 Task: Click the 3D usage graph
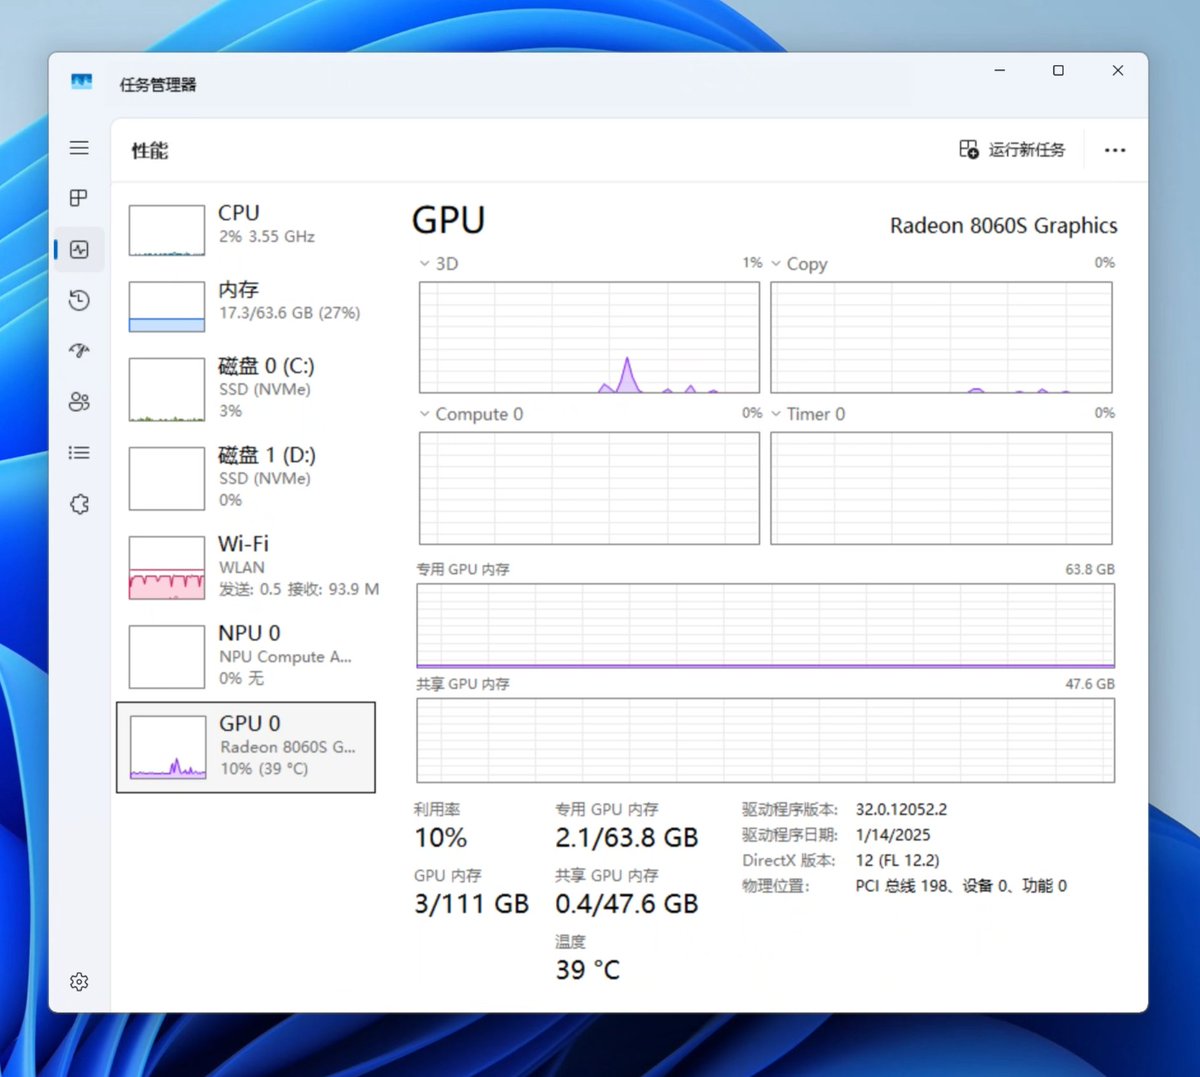589,337
